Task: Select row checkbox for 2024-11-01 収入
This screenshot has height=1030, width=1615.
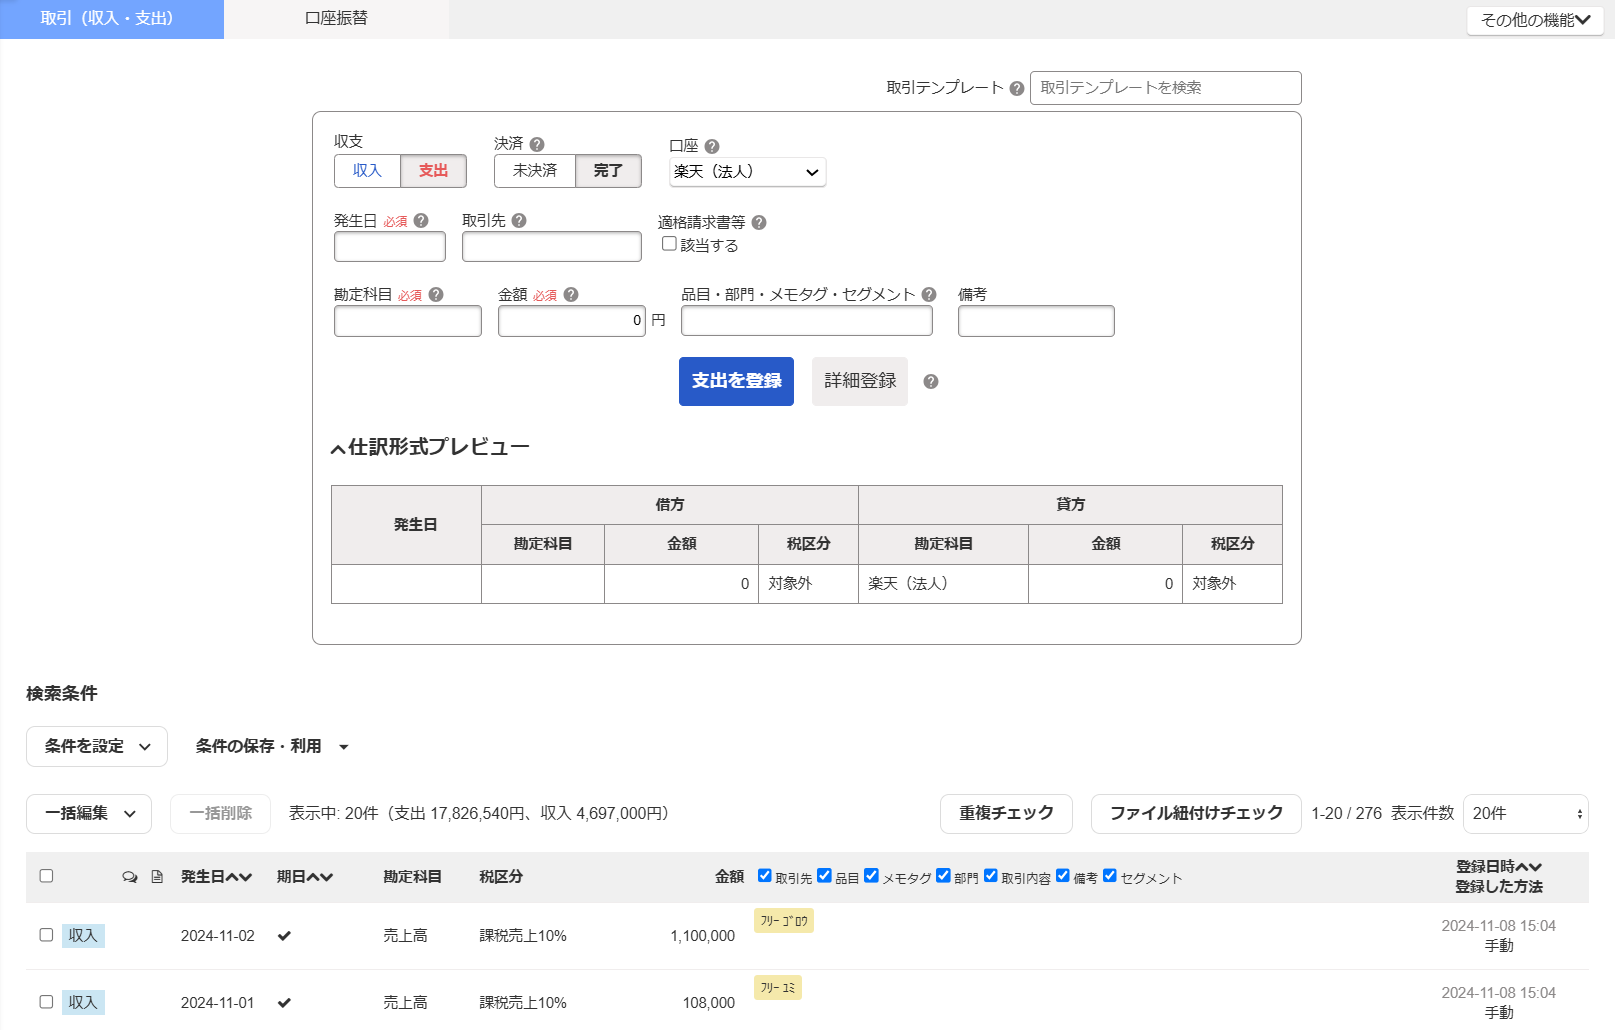Action: [x=46, y=1002]
